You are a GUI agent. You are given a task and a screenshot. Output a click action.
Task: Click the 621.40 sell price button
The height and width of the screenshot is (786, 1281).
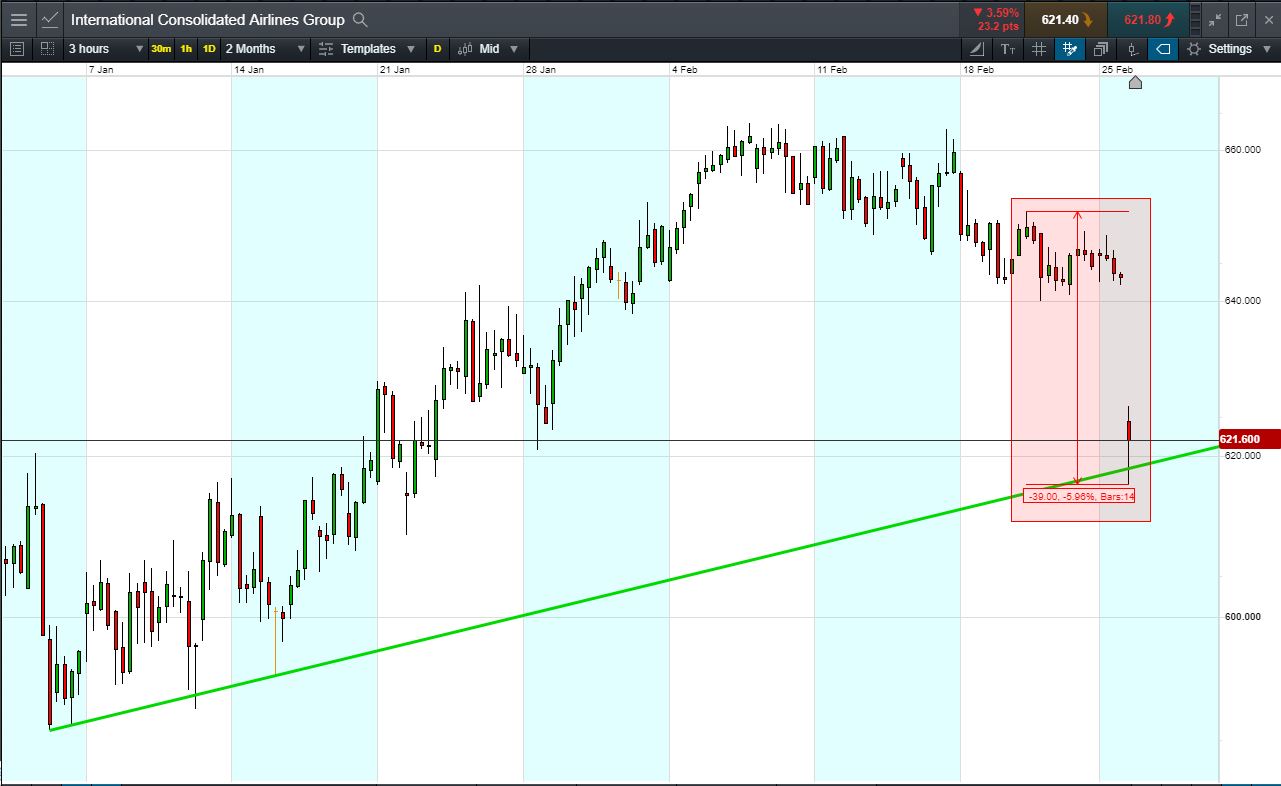(x=1066, y=19)
